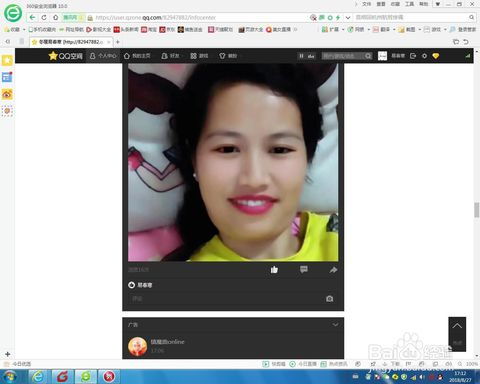Open the 淘宝 bookmark
480x384 pixels.
coord(149,29)
